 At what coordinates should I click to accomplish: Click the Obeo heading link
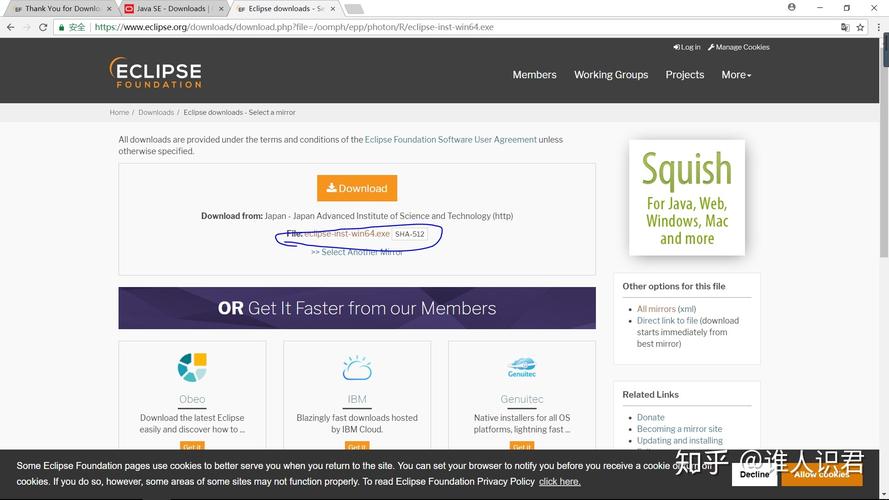[192, 399]
